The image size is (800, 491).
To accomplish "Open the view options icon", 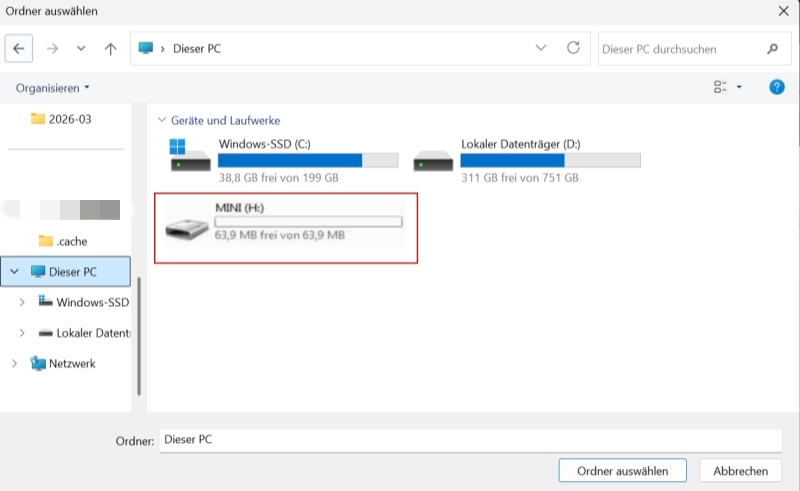I will coord(721,87).
